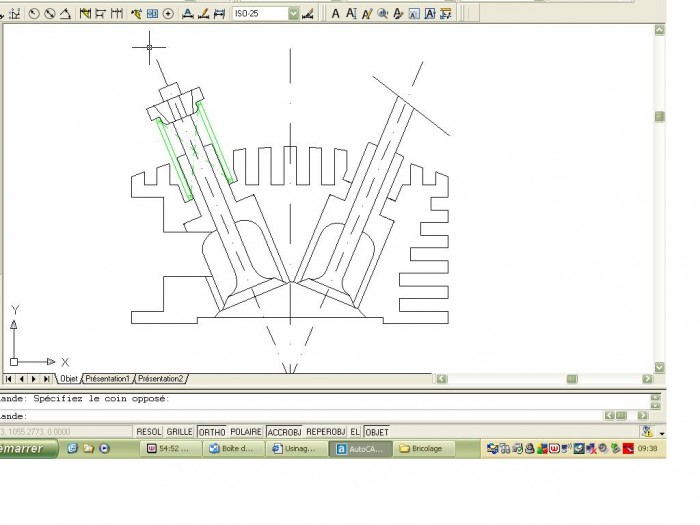The height and width of the screenshot is (525, 700).
Task: Toggle ORTHO mode off
Action: tap(212, 432)
